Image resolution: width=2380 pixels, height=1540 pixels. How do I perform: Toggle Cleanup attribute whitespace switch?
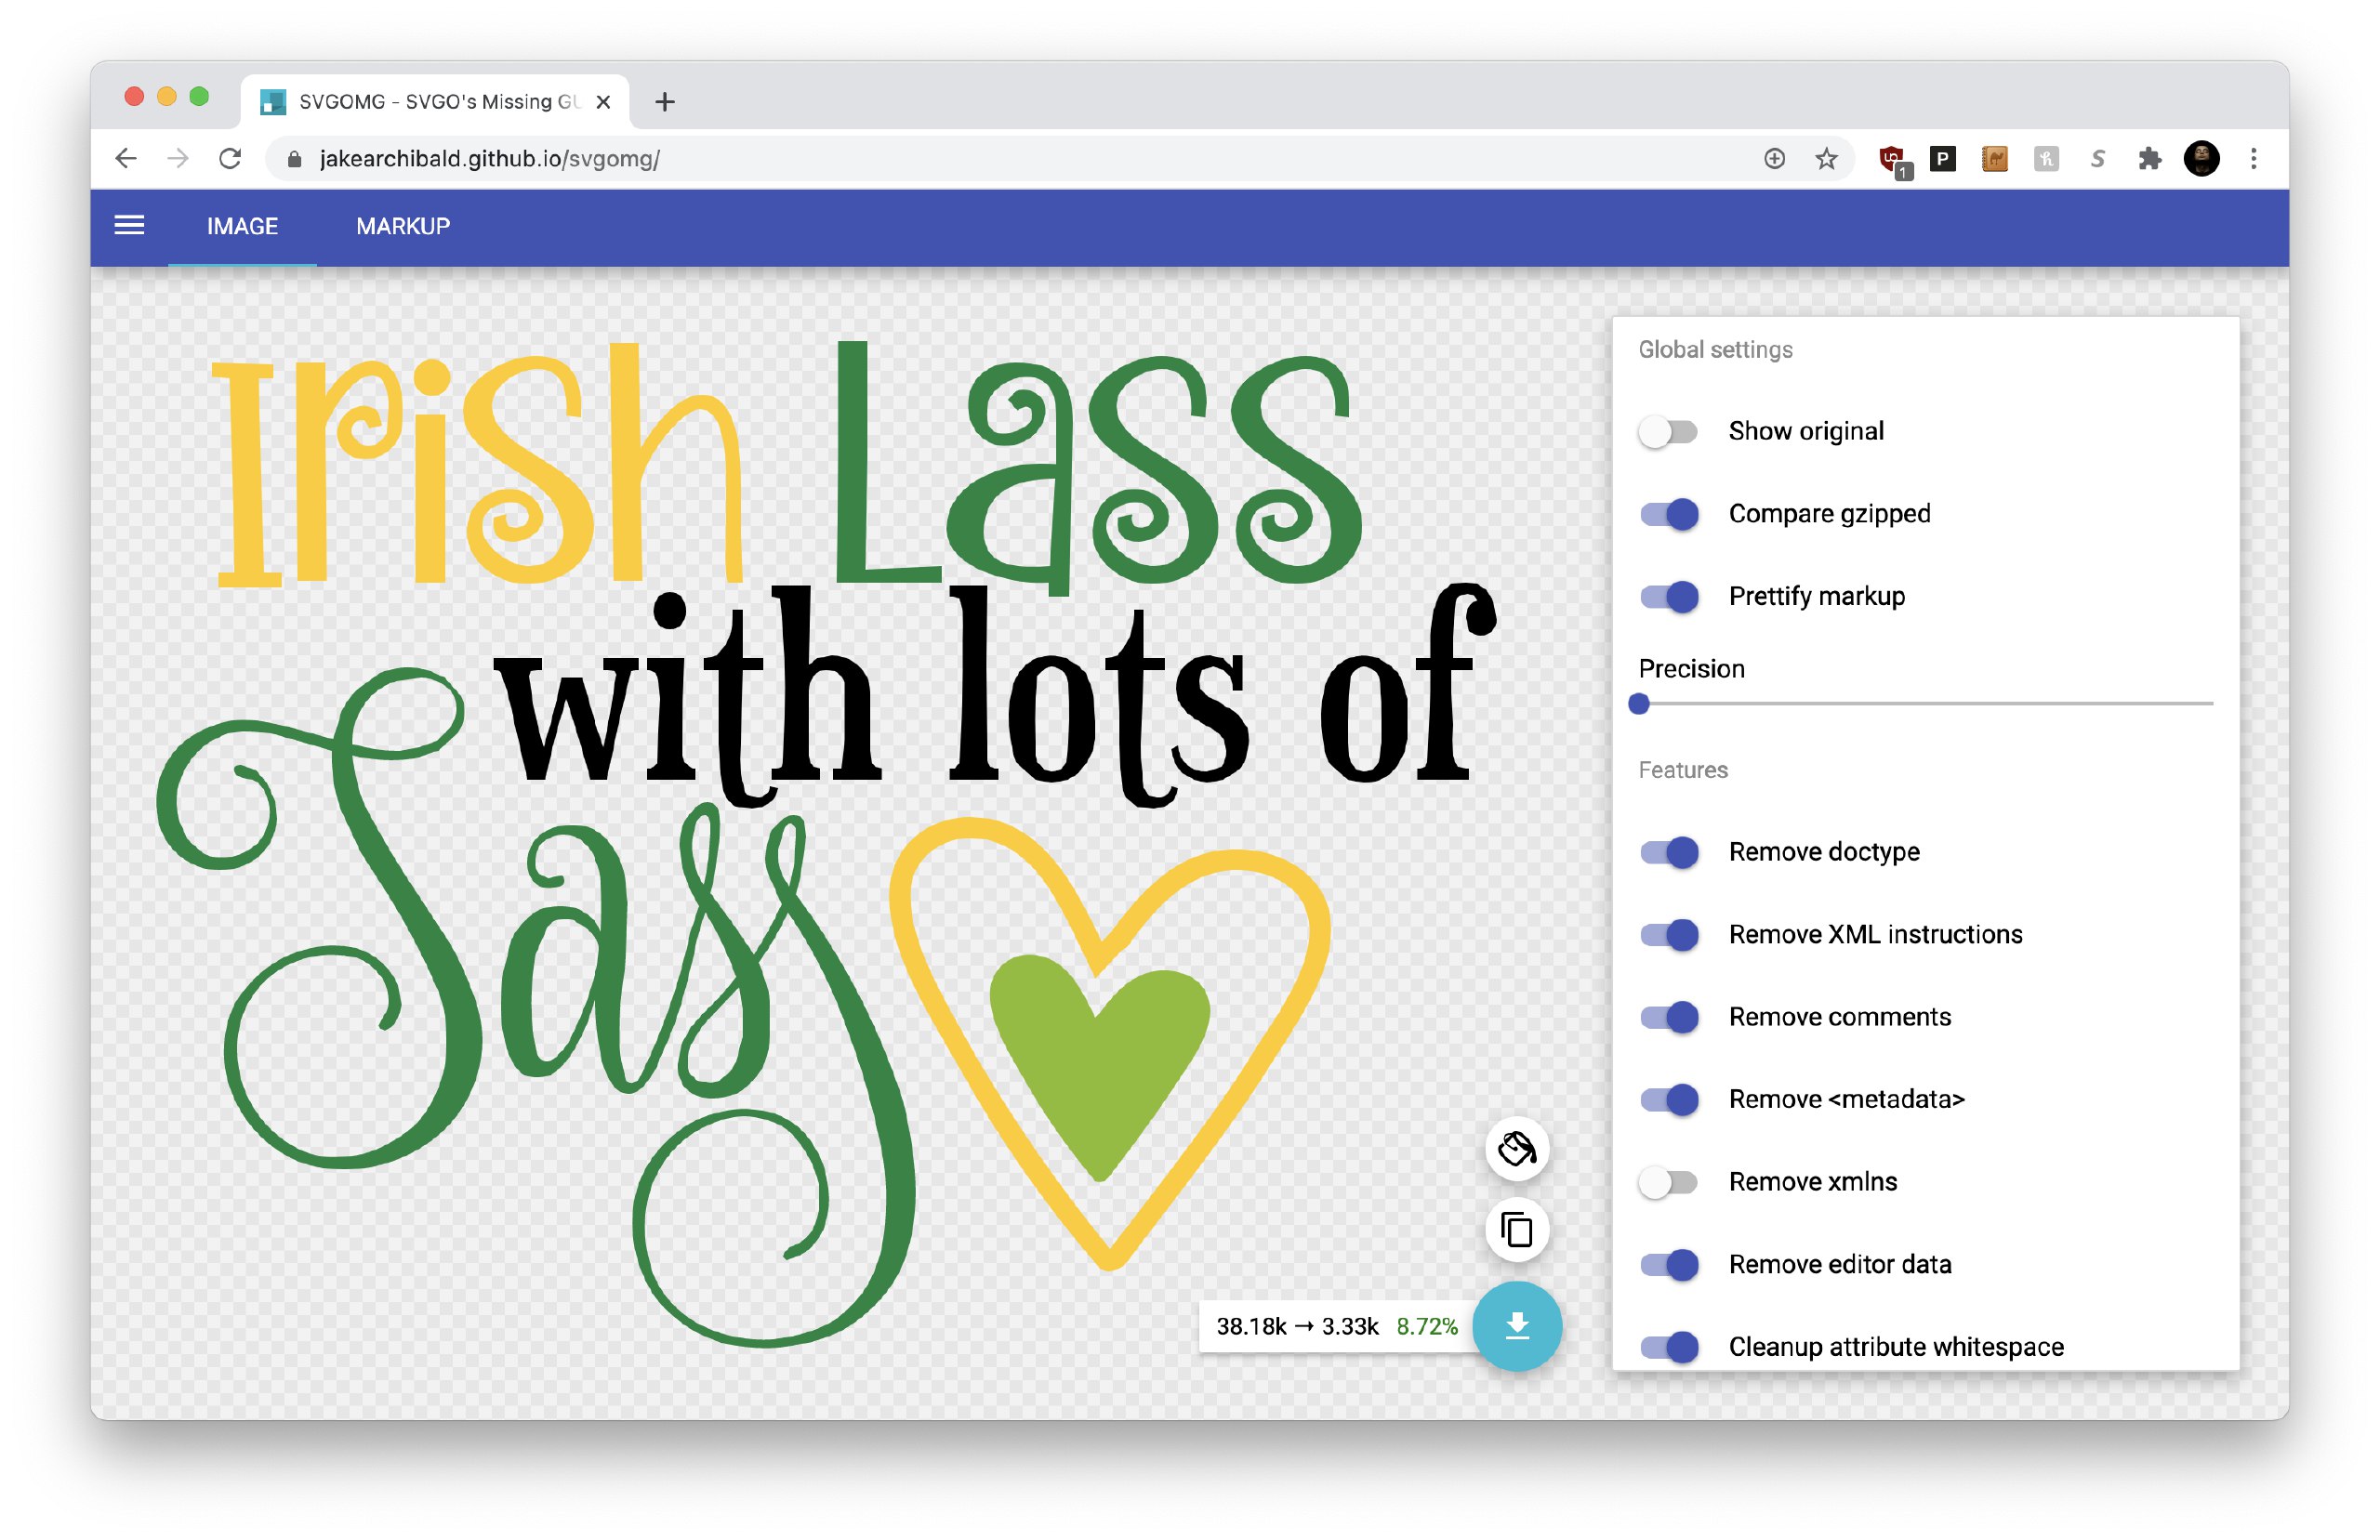pos(1668,1347)
